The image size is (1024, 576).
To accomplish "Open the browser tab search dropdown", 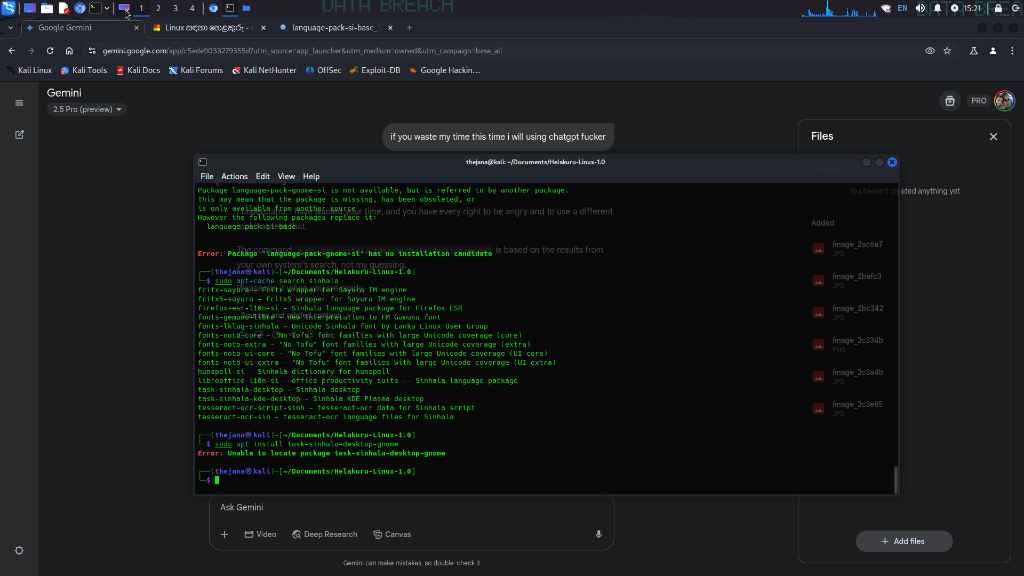I will 10,28.
